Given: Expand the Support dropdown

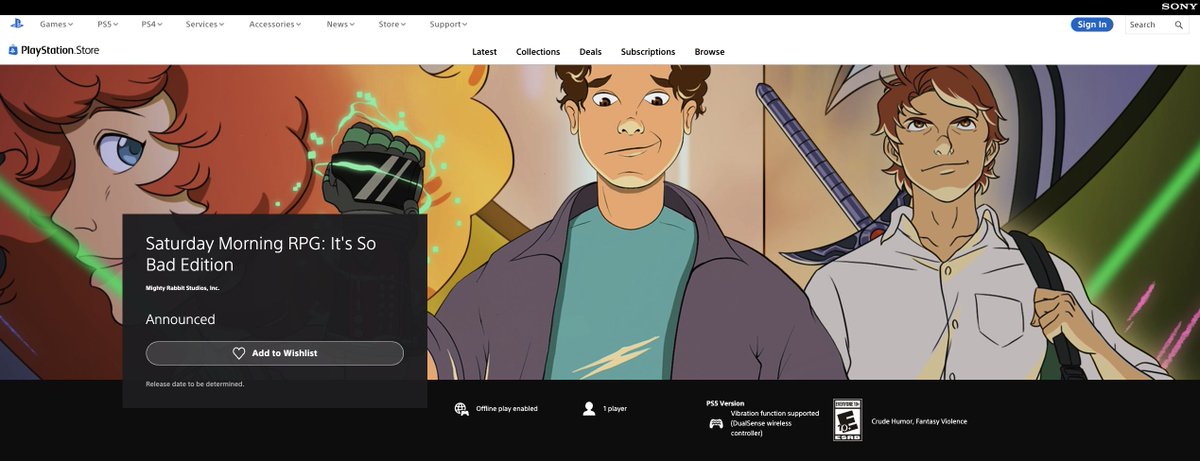Looking at the screenshot, I should 448,24.
